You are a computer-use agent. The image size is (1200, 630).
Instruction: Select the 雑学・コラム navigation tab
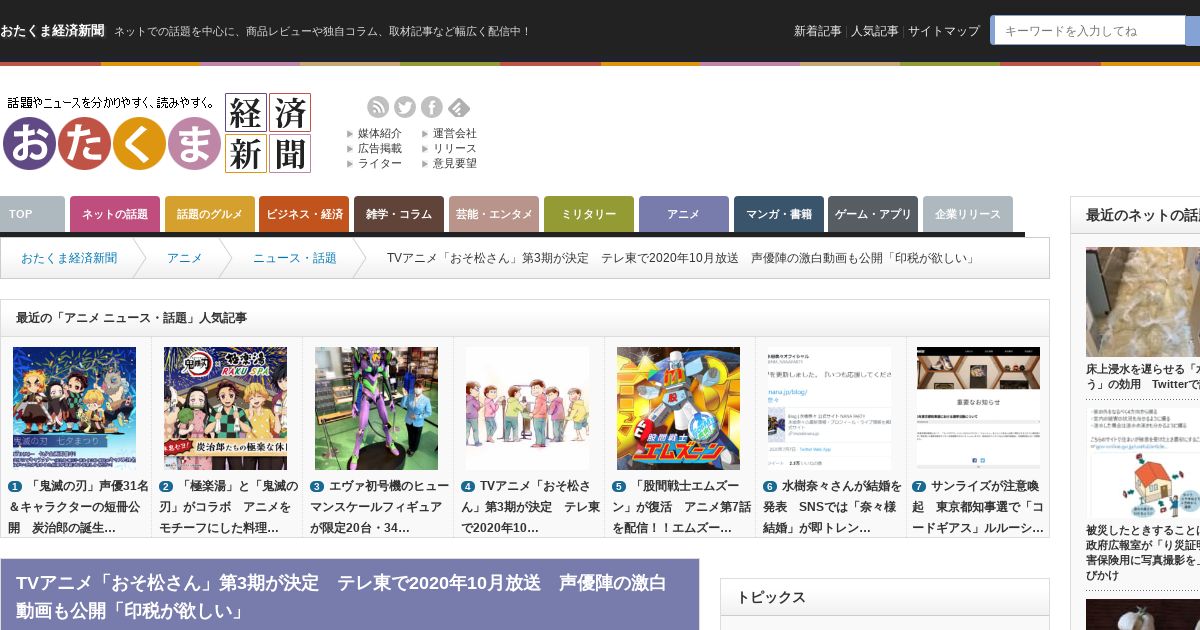click(x=399, y=214)
